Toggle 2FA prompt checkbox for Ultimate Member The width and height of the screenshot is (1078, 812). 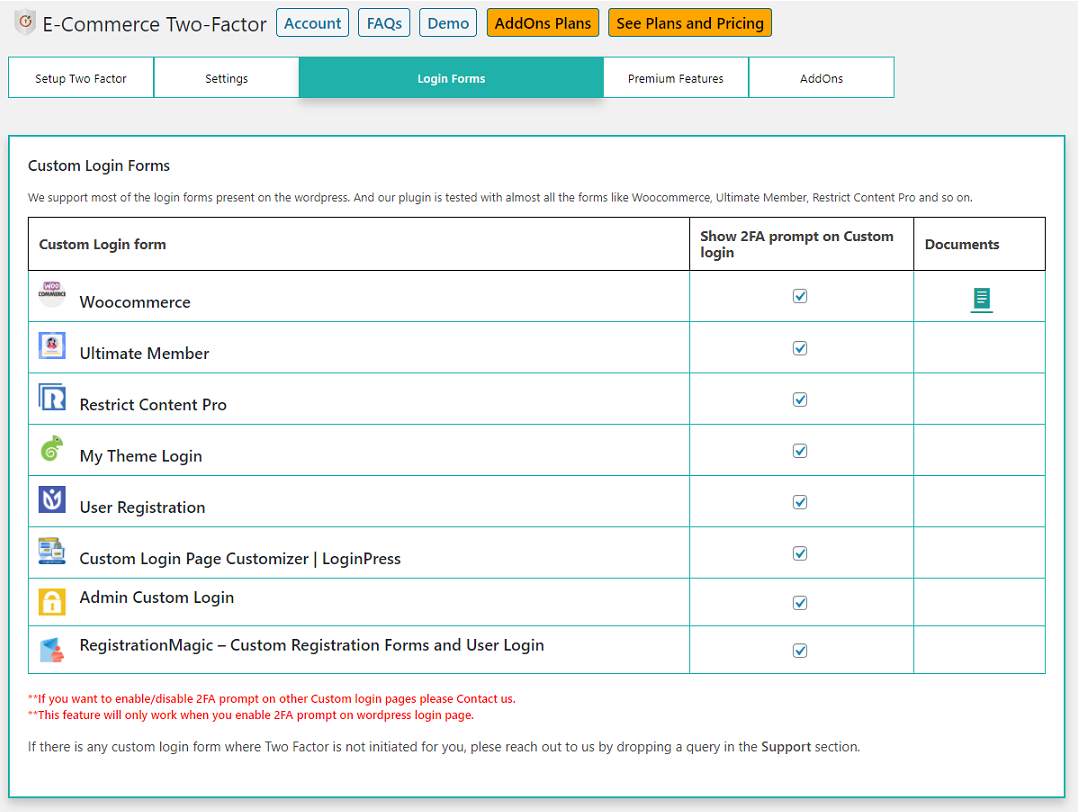click(800, 348)
